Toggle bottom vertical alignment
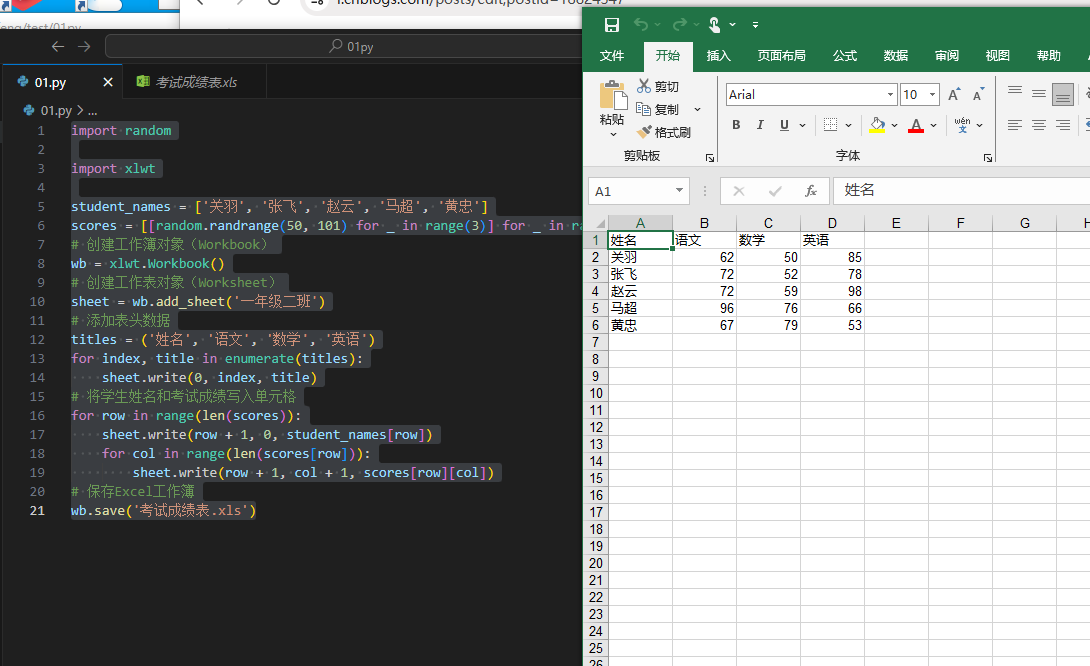 1063,94
